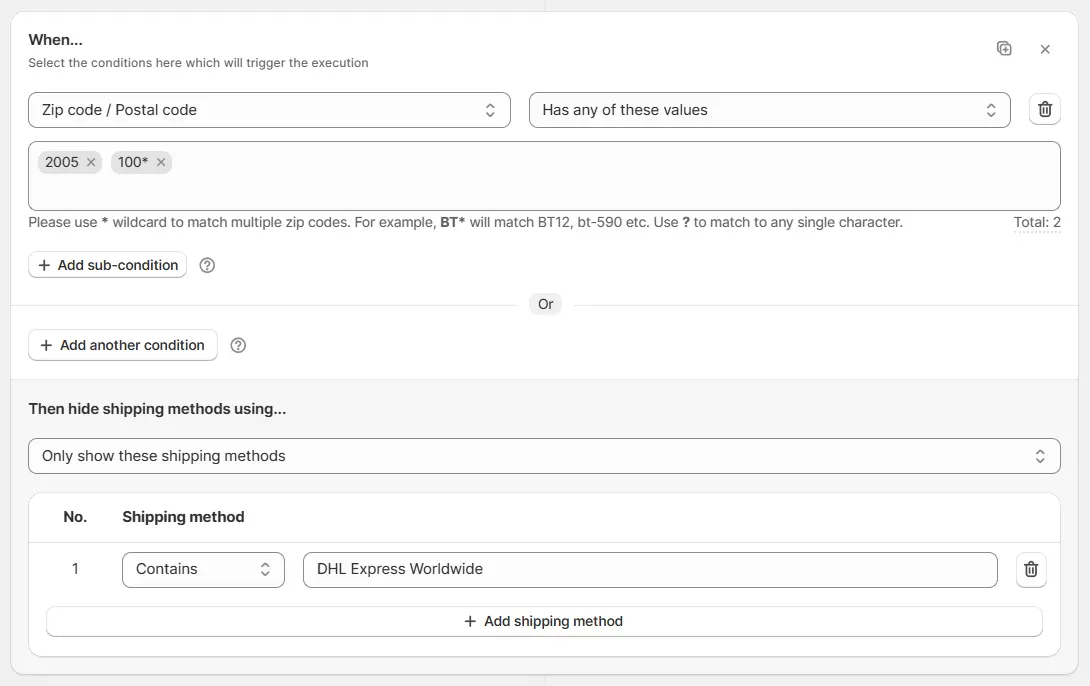Viewport: 1090px width, 686px height.
Task: Click Add sub-condition button
Action: click(108, 265)
